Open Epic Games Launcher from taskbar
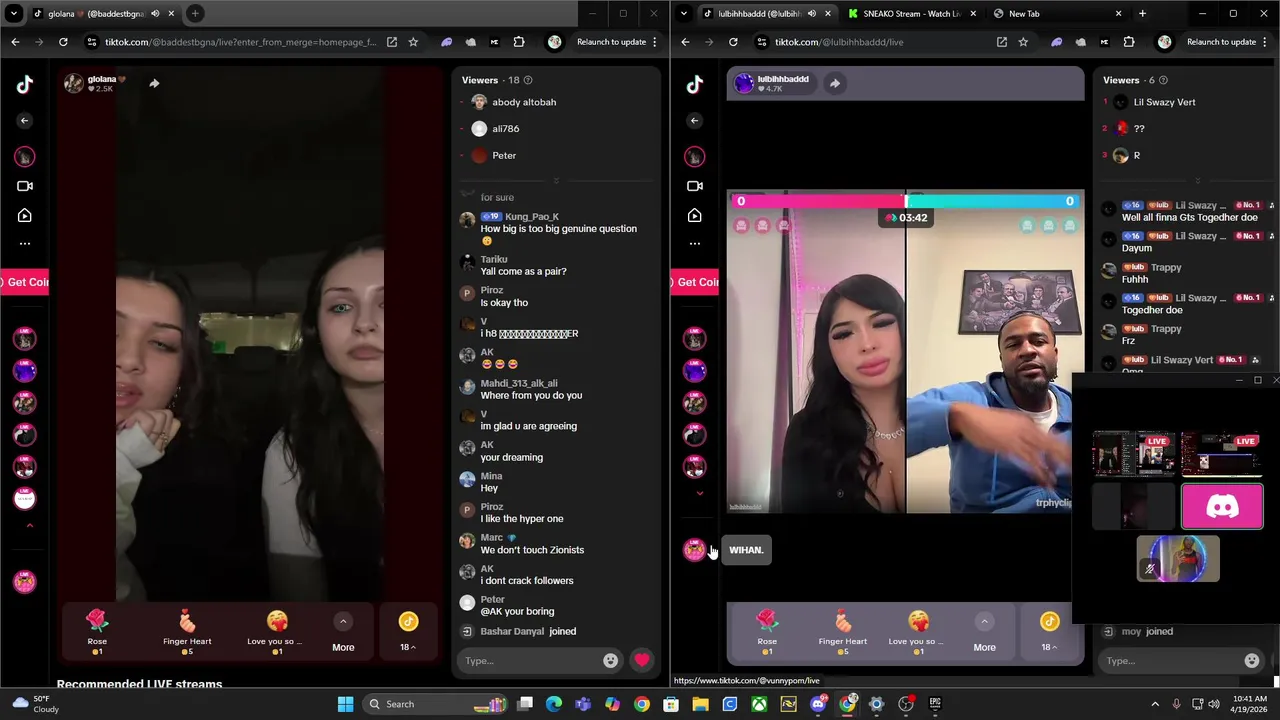 935,704
